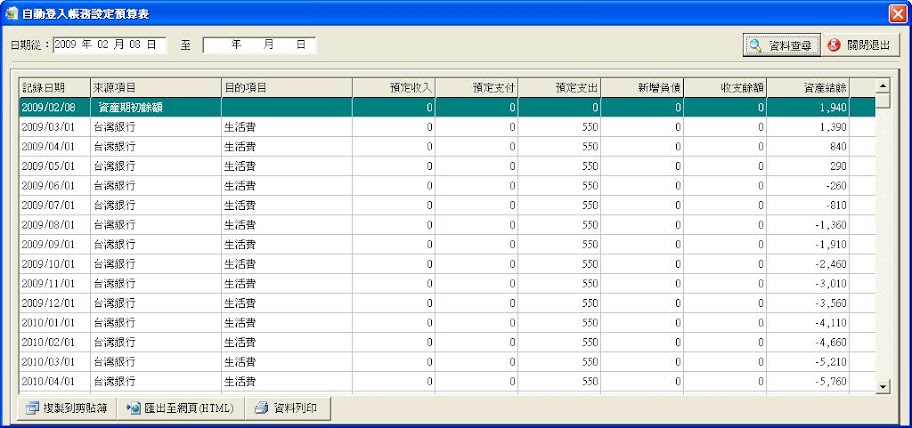
Task: Select the 資產期初餘額 cell
Action: pyautogui.click(x=156, y=108)
